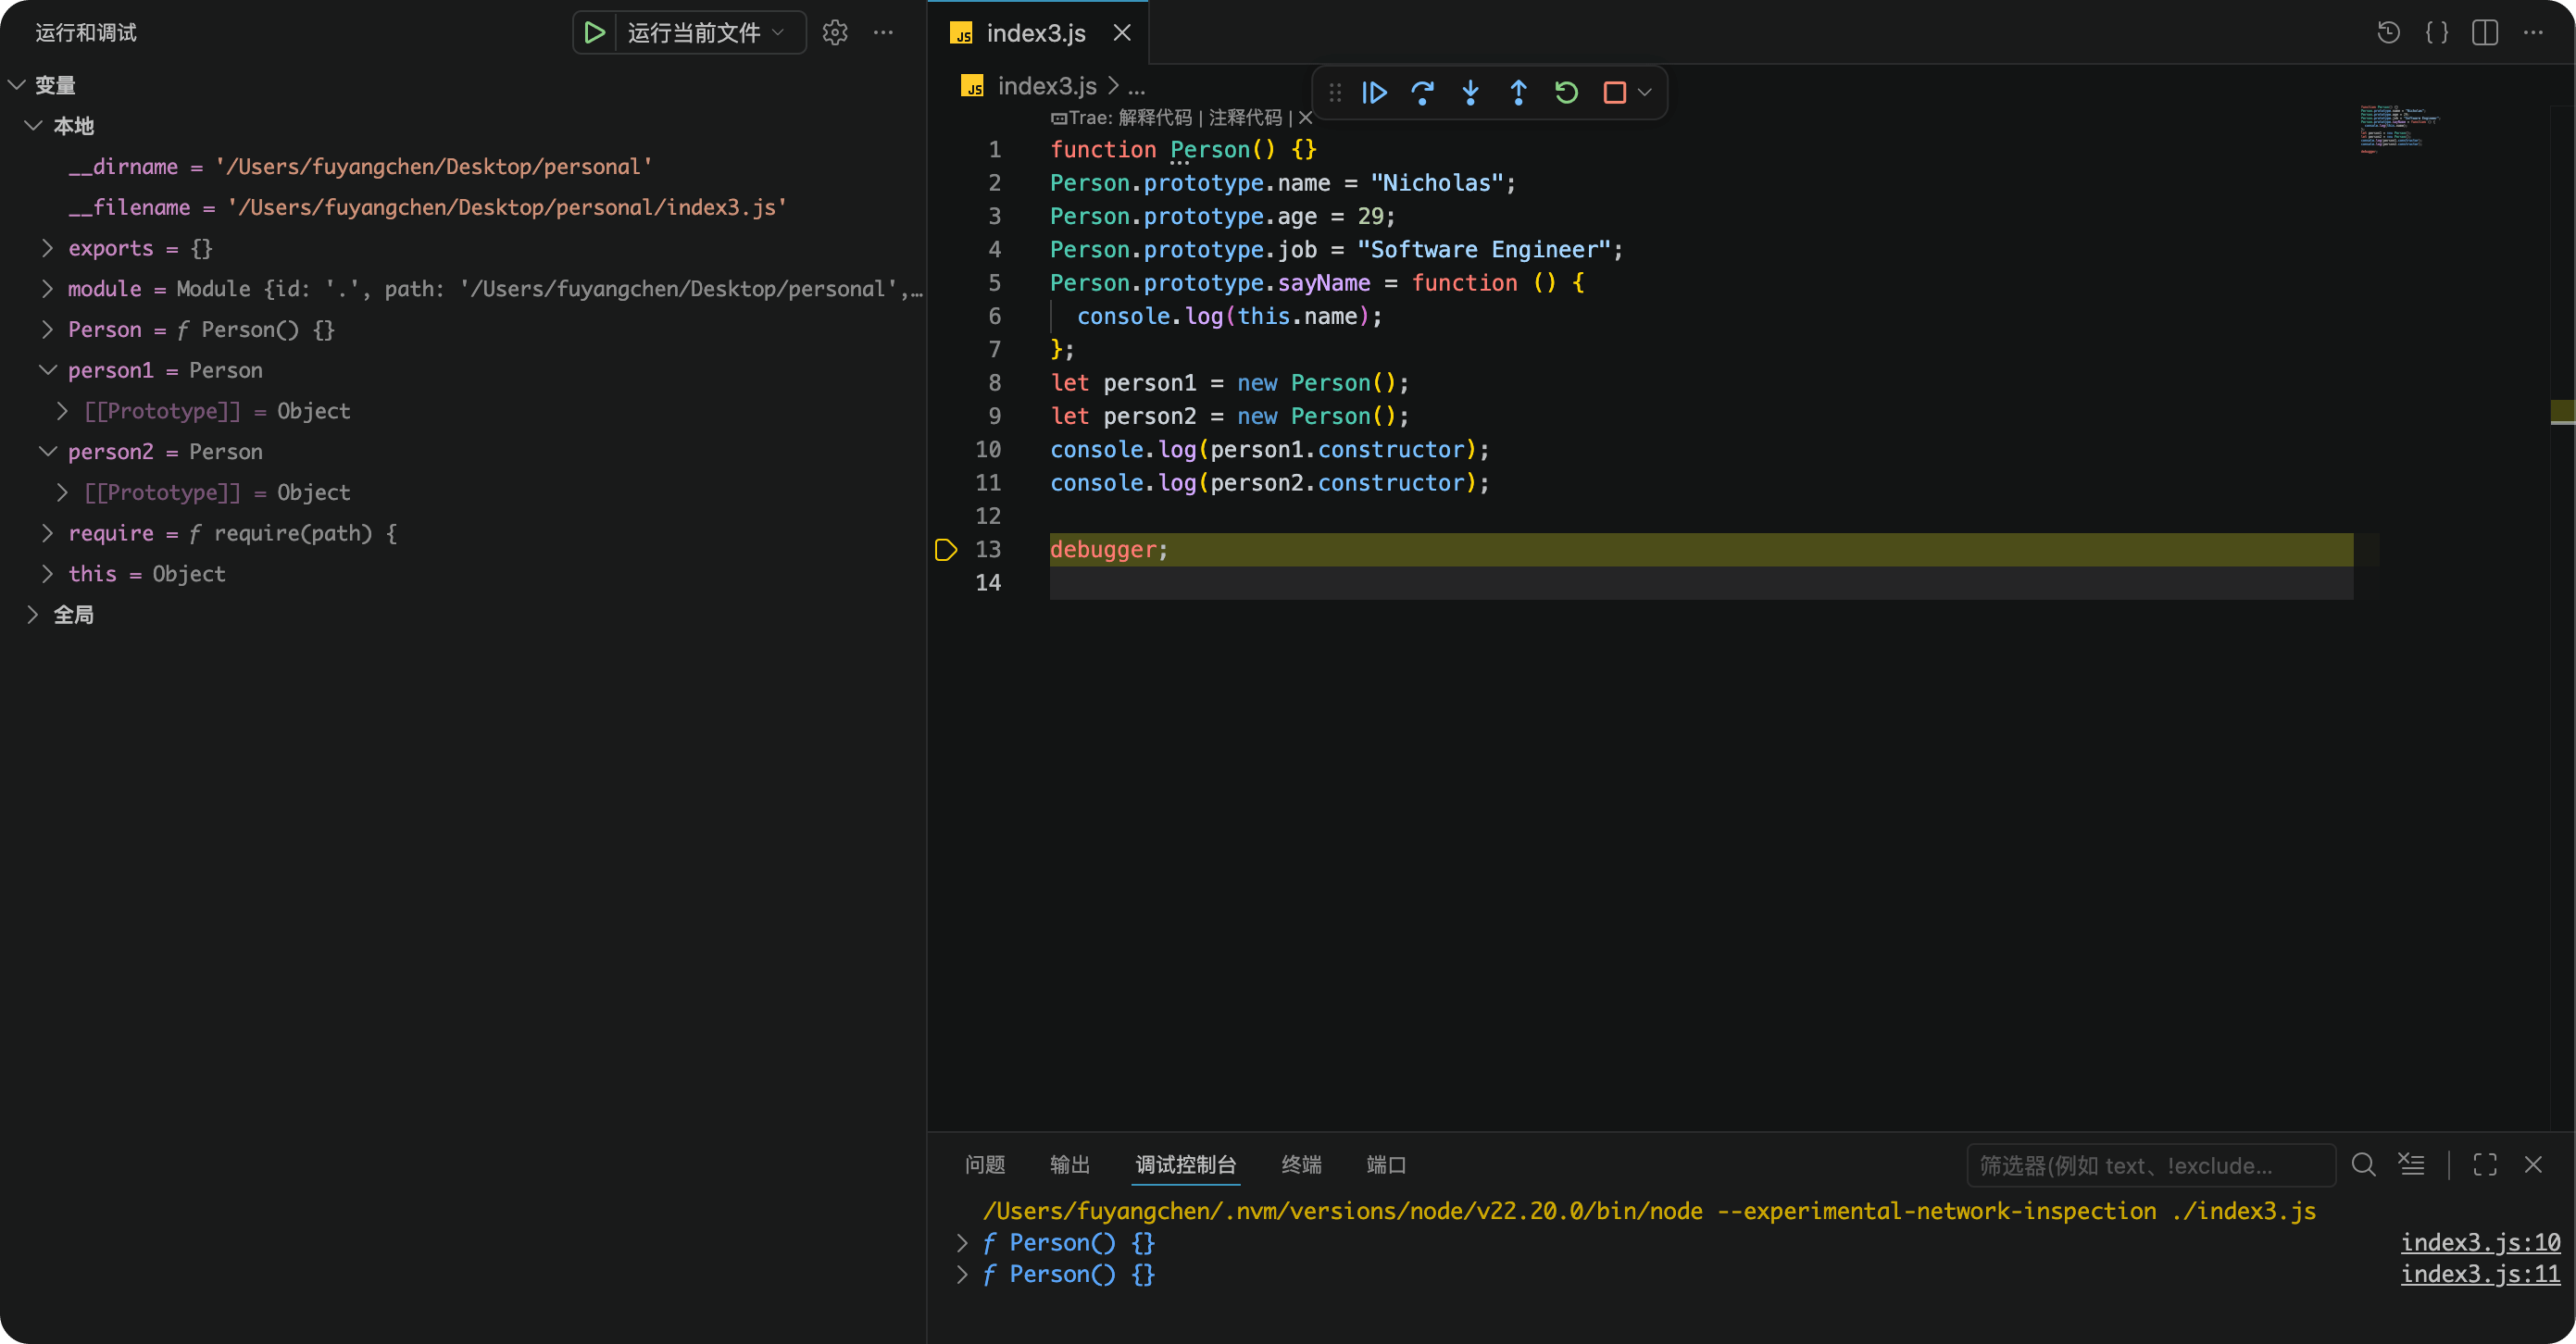The height and width of the screenshot is (1344, 2576).
Task: Switch to the 问题 problems tab
Action: pos(985,1165)
